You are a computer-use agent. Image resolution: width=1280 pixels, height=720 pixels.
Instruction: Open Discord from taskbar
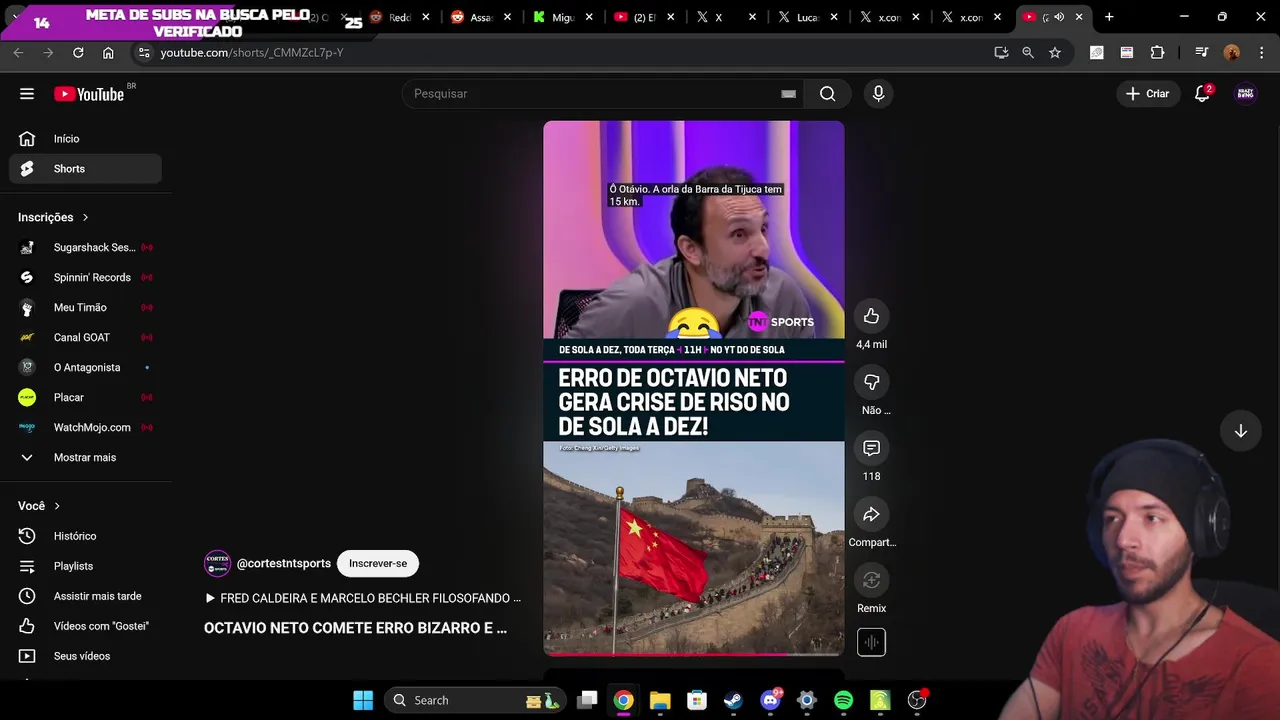[x=770, y=700]
